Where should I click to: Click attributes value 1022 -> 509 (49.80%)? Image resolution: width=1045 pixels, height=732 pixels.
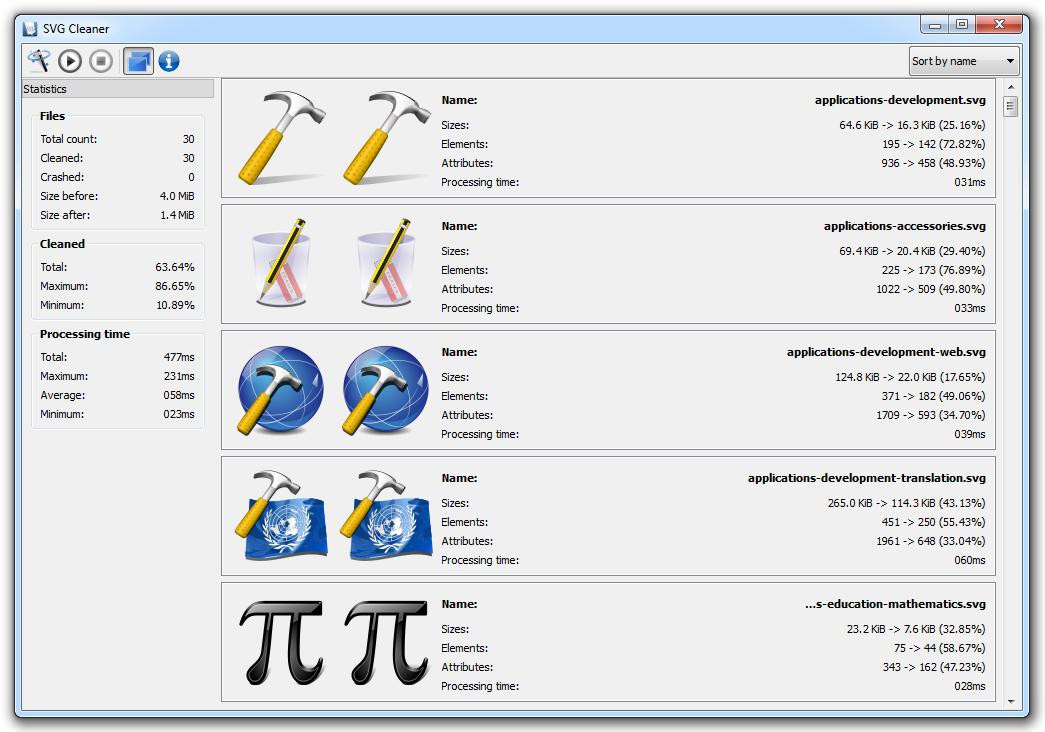930,289
